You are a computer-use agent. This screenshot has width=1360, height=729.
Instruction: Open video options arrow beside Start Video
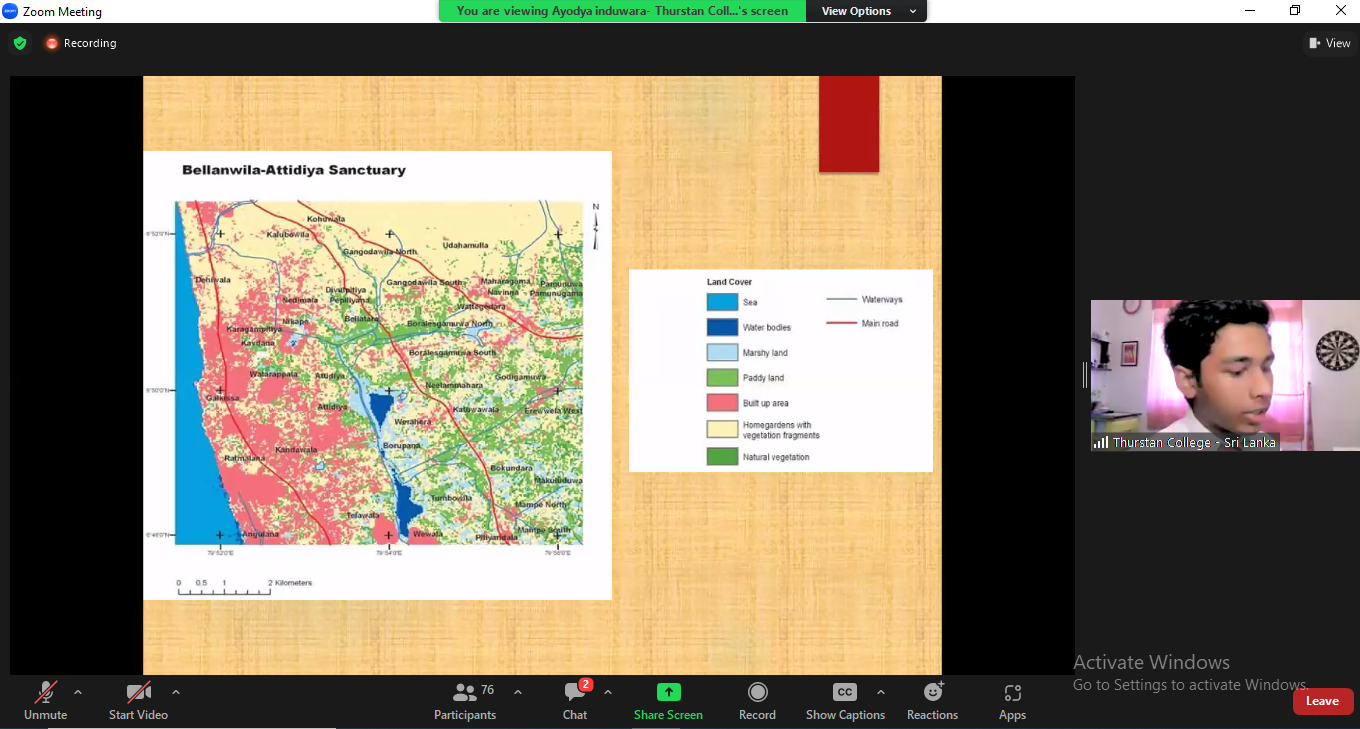coord(176,692)
